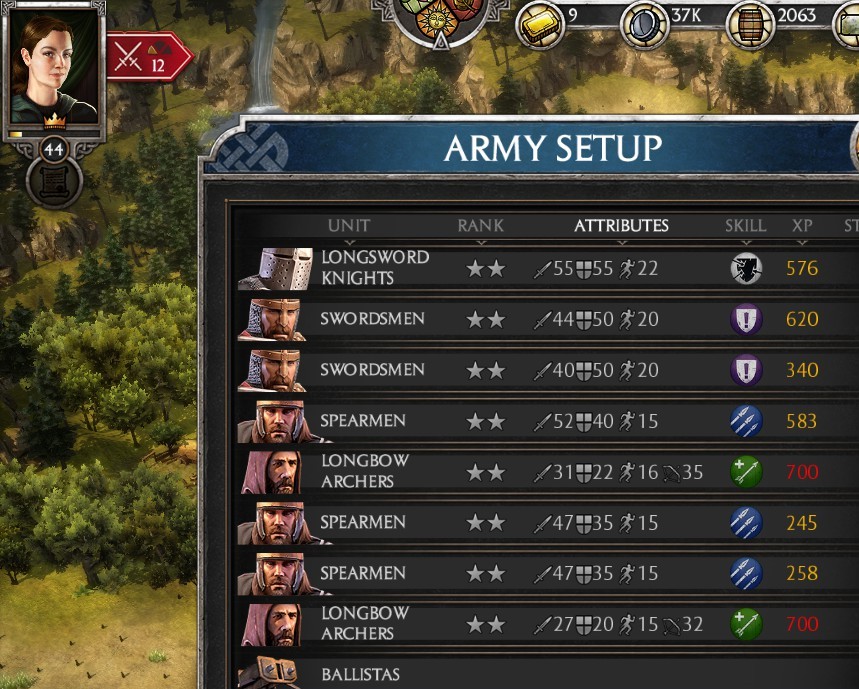Click the silver coin resource icon
The width and height of the screenshot is (859, 689).
pyautogui.click(x=644, y=25)
